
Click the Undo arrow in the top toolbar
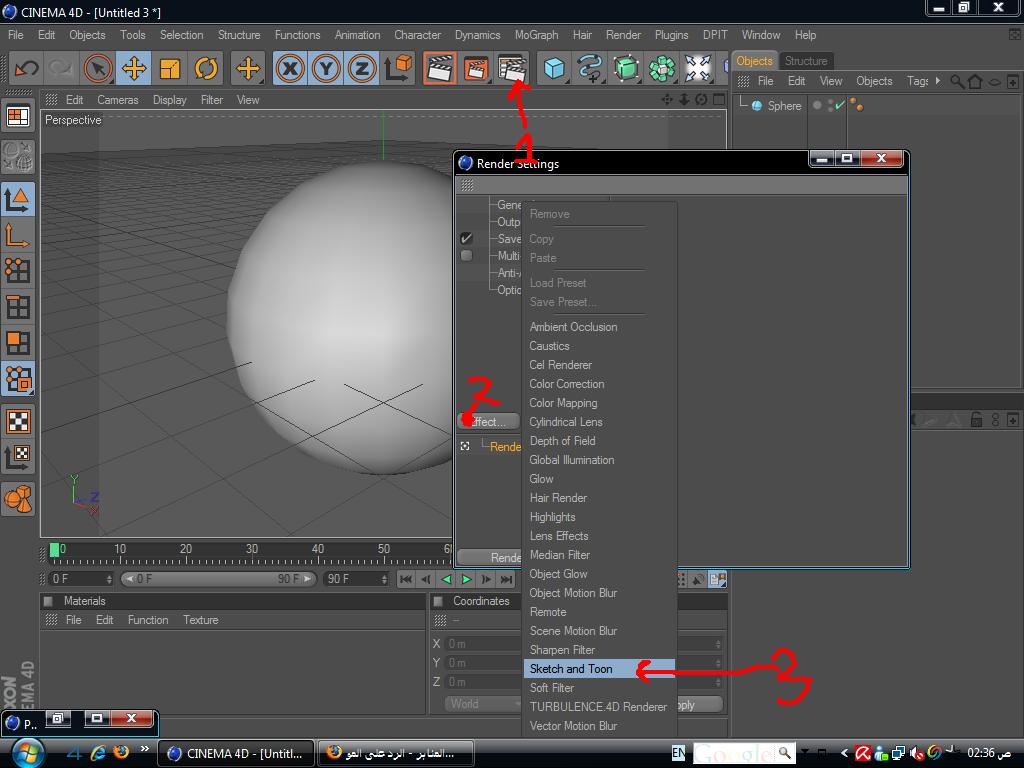26,68
